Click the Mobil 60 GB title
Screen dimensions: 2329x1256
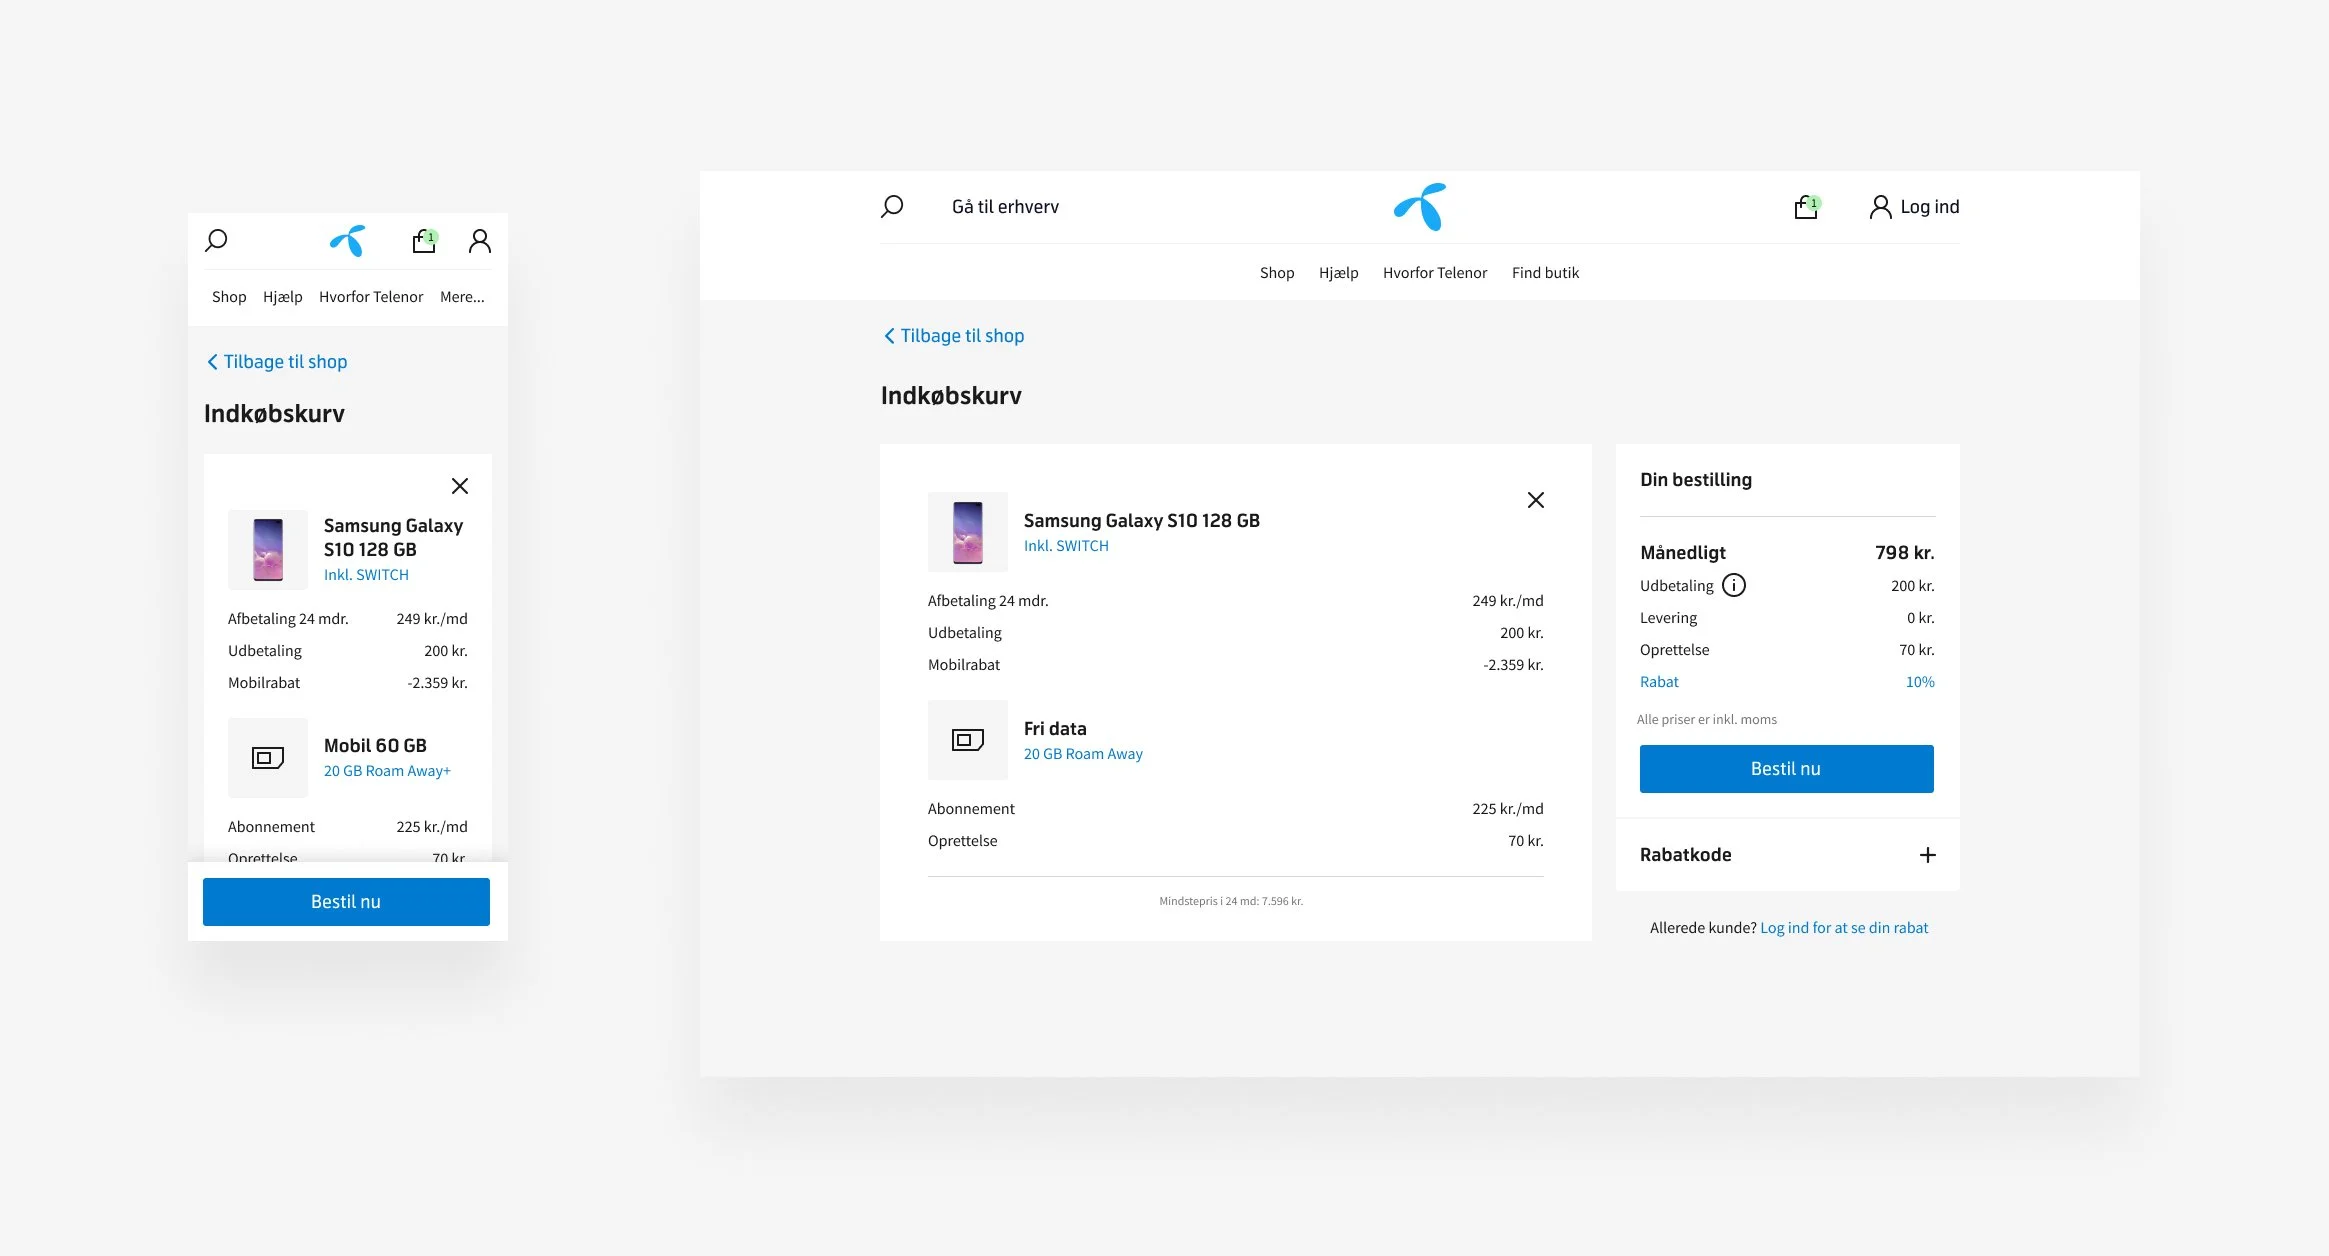[x=375, y=746]
